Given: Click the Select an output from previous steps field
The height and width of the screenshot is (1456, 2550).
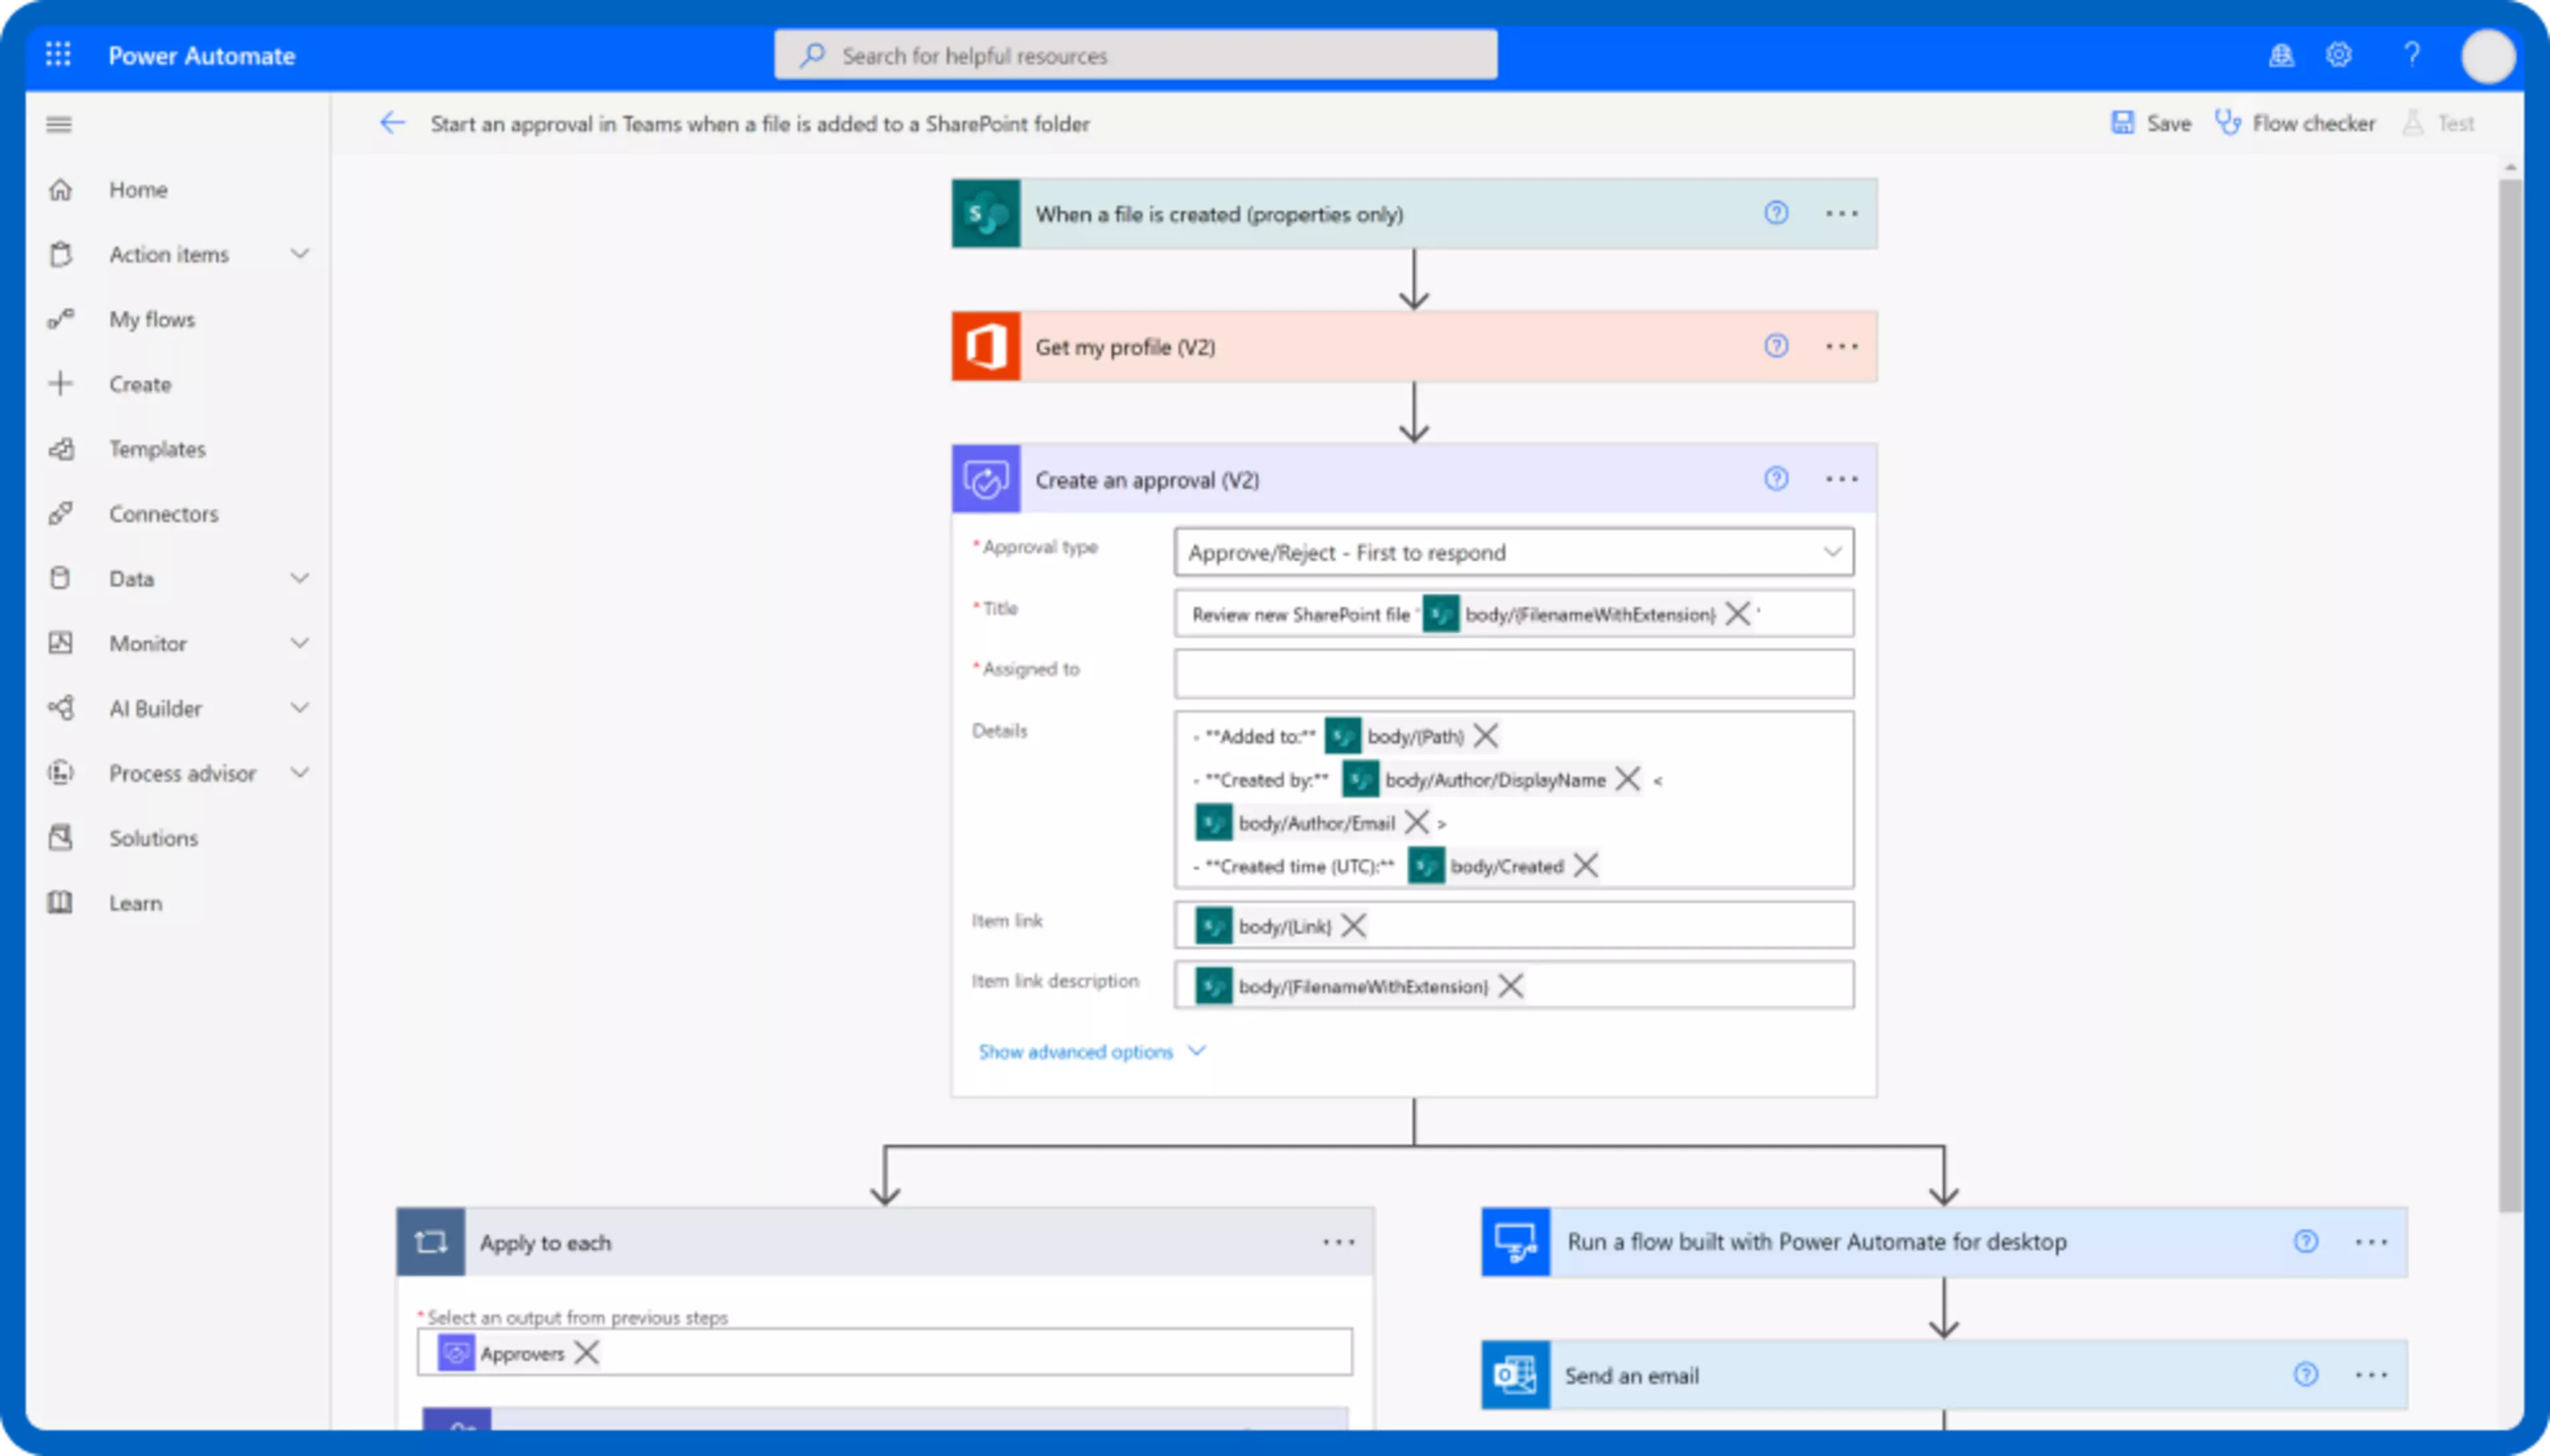Looking at the screenshot, I should tap(885, 1353).
